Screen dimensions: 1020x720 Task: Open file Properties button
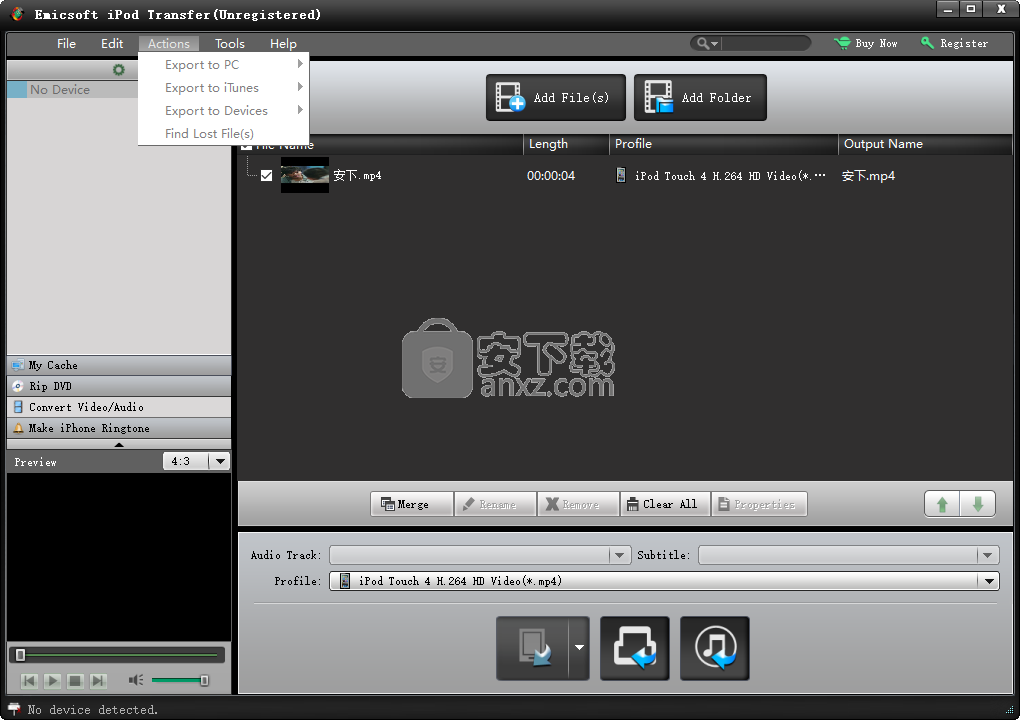[759, 504]
